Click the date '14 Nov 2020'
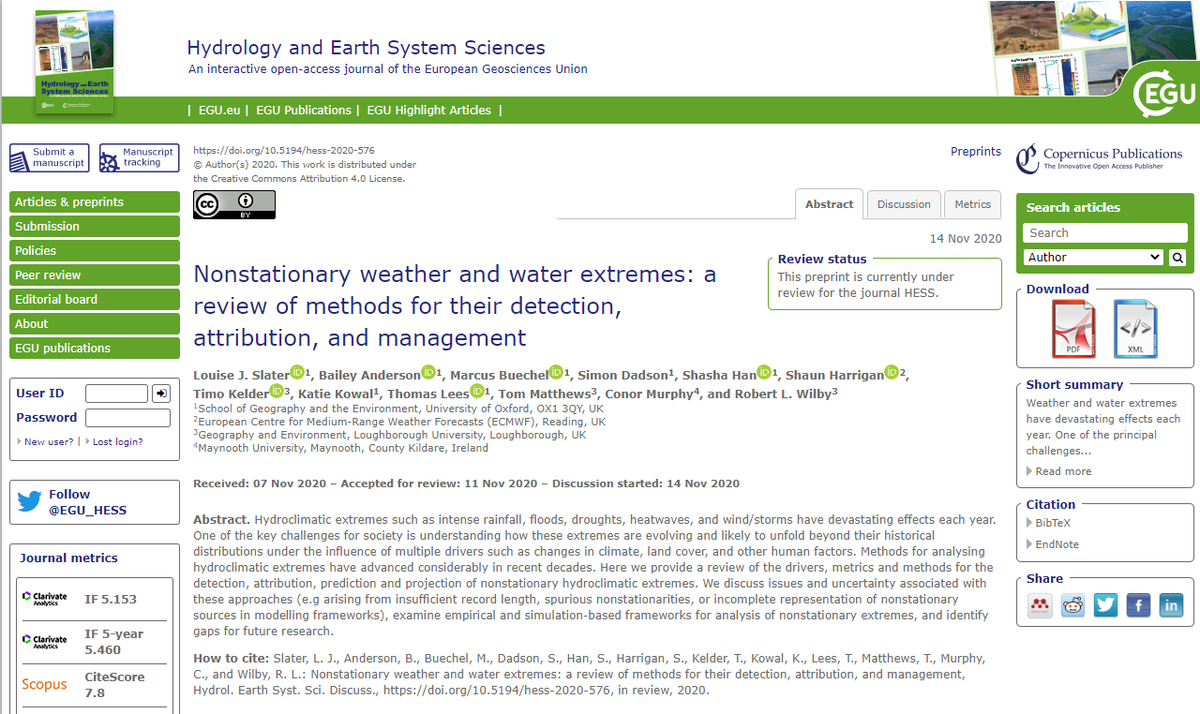1200x714 pixels. pos(965,238)
